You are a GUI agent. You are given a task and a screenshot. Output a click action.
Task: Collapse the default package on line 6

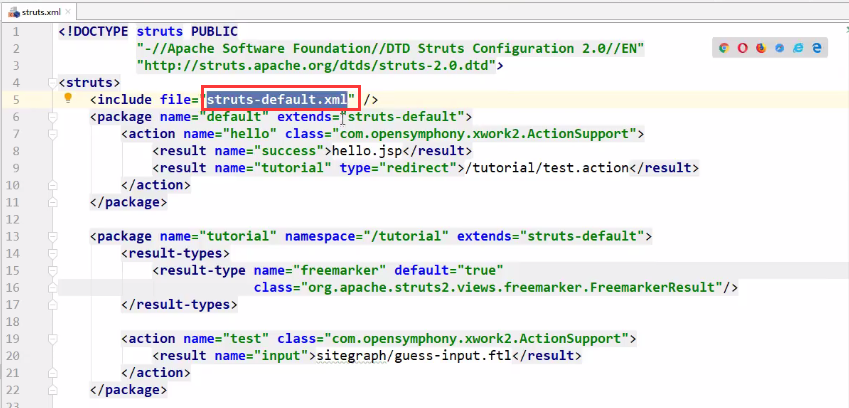tap(54, 116)
